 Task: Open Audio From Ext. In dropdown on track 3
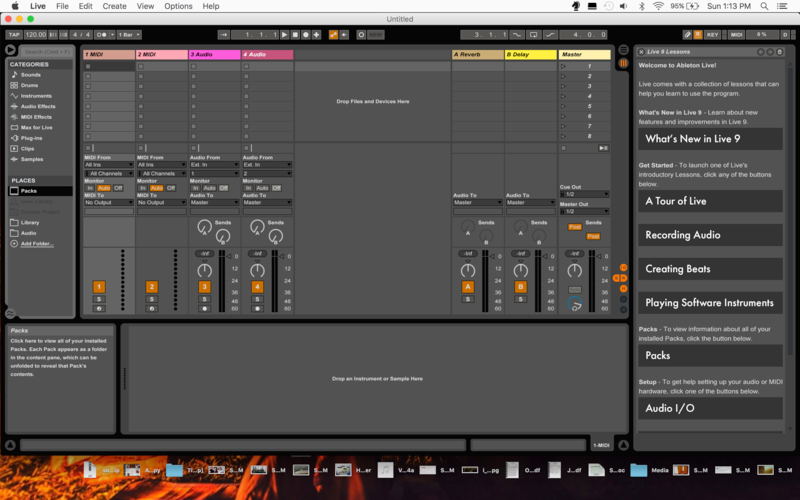[x=214, y=165]
